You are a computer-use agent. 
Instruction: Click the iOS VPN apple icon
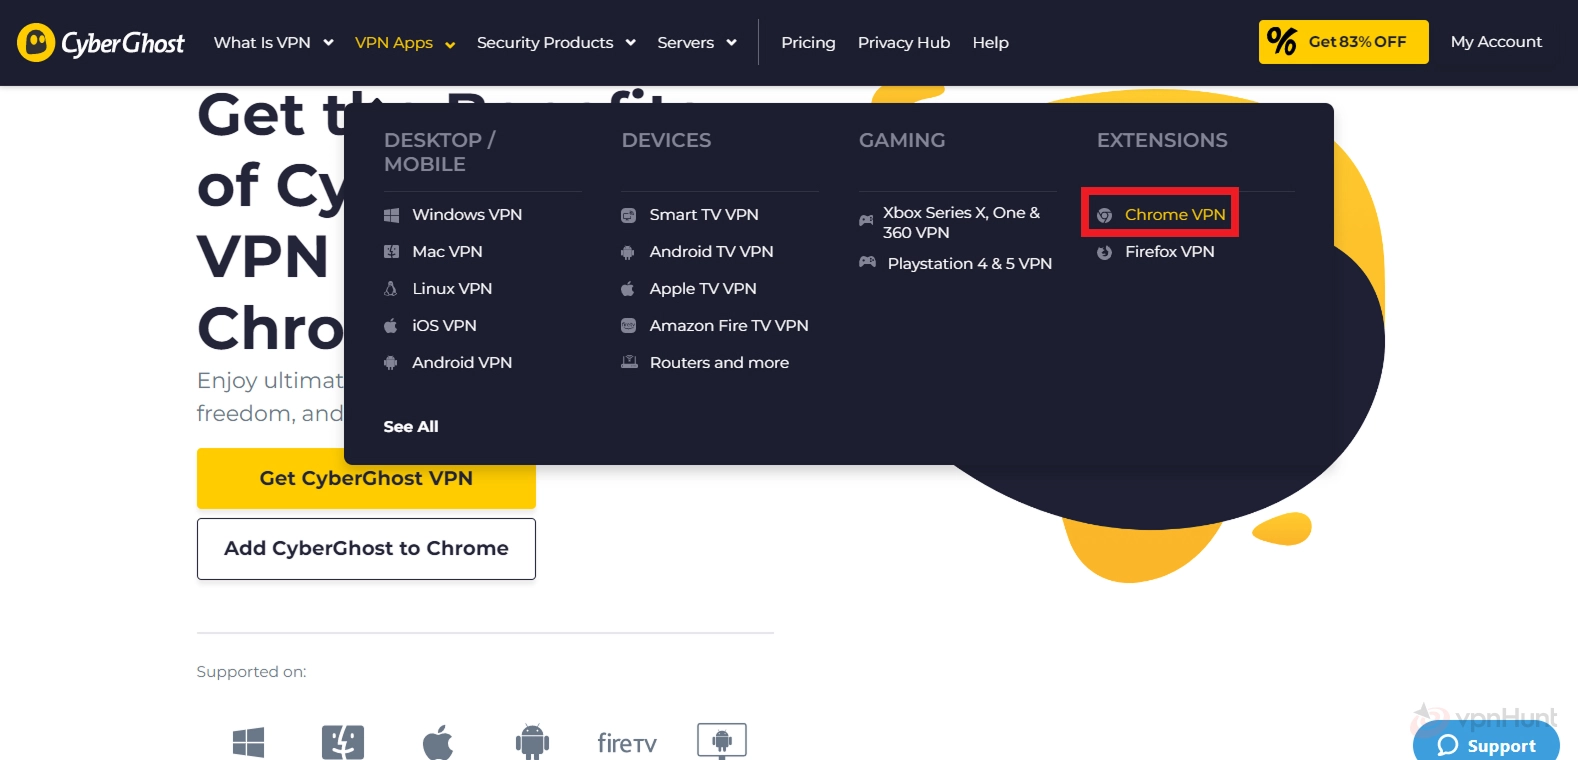(x=391, y=326)
